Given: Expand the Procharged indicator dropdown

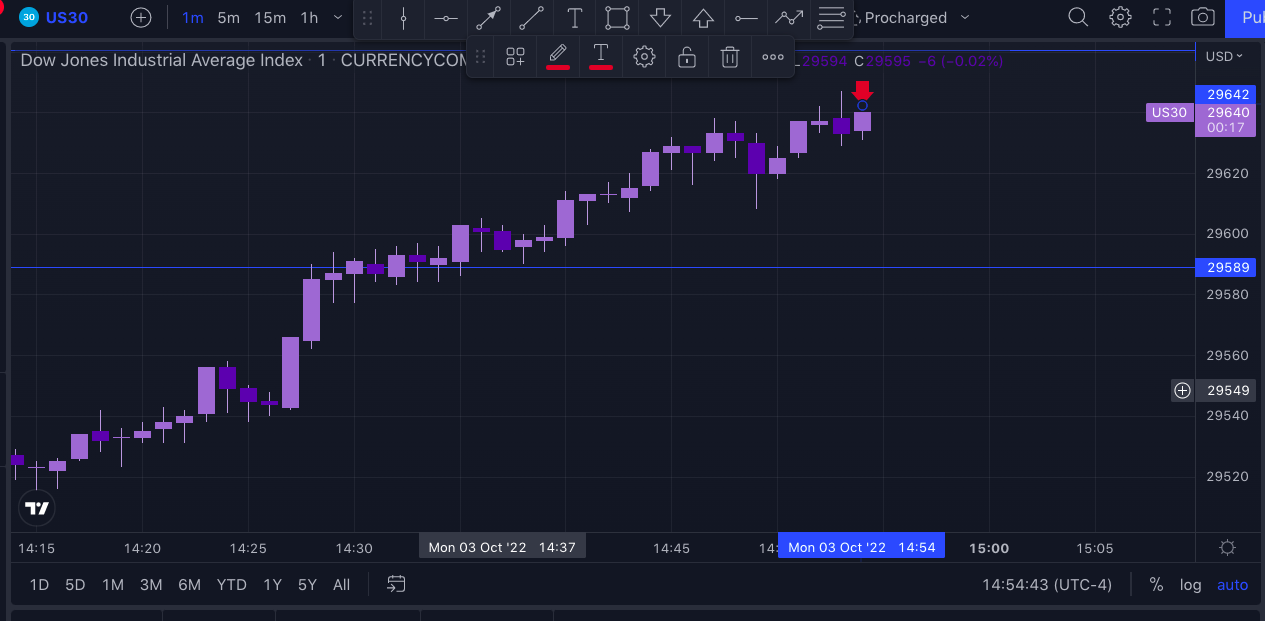Looking at the screenshot, I should click(x=963, y=17).
